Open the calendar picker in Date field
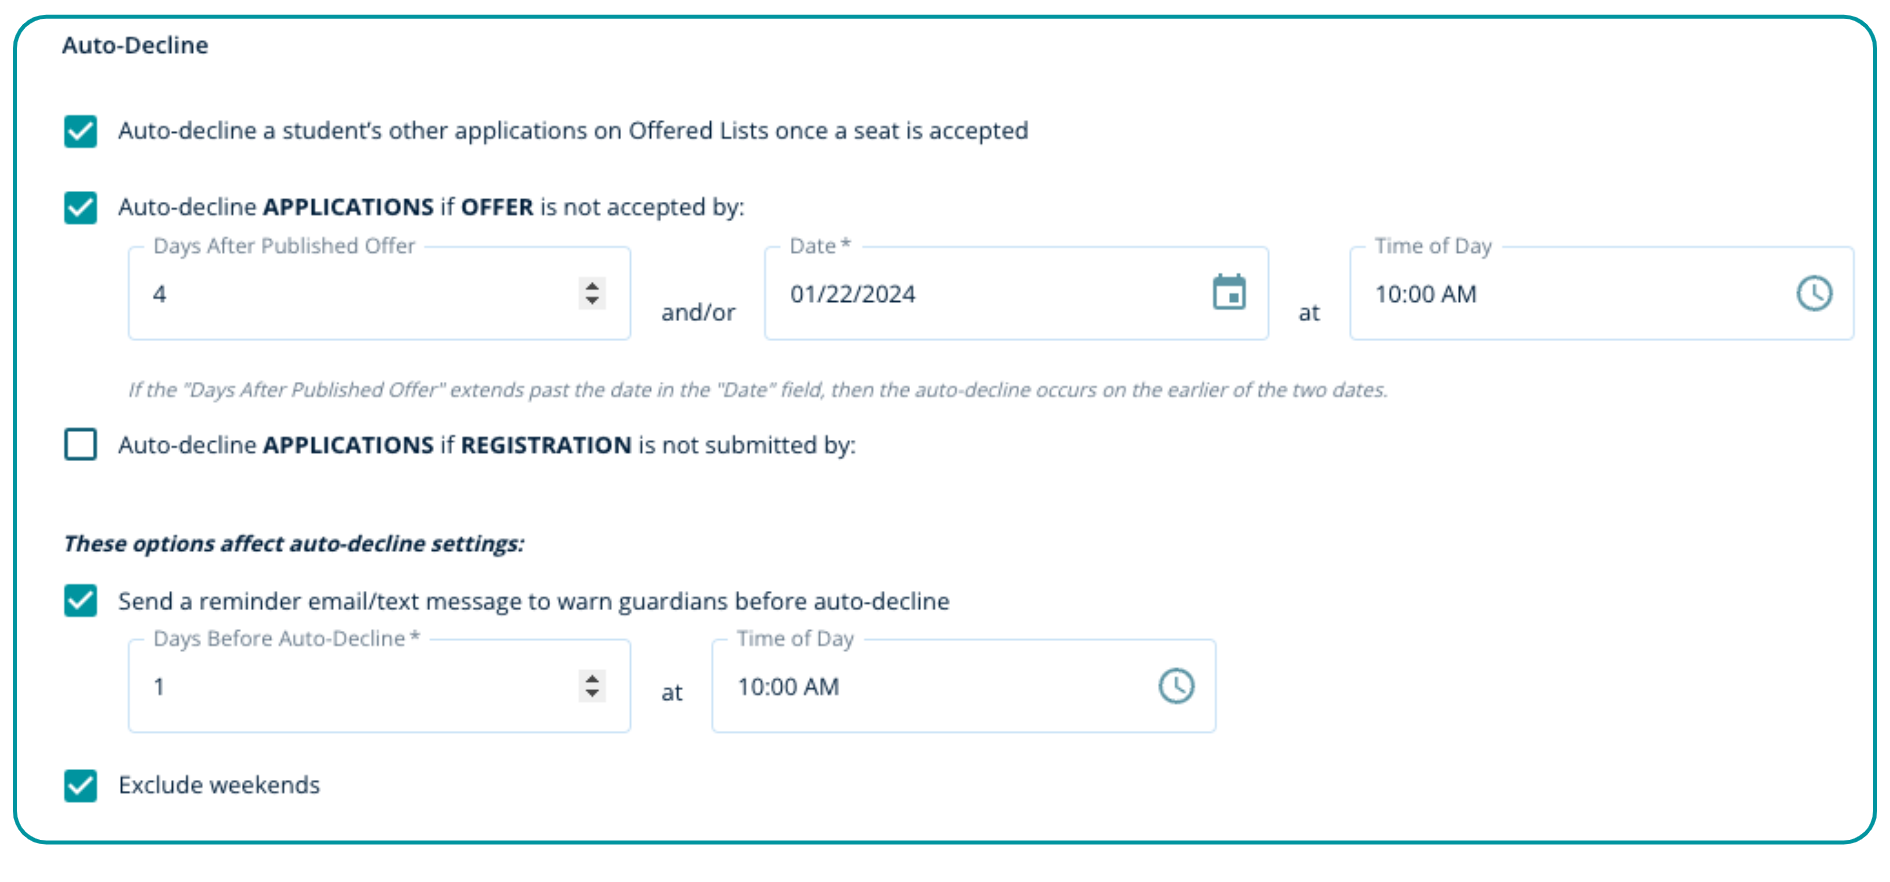The width and height of the screenshot is (1890, 882). click(1228, 293)
